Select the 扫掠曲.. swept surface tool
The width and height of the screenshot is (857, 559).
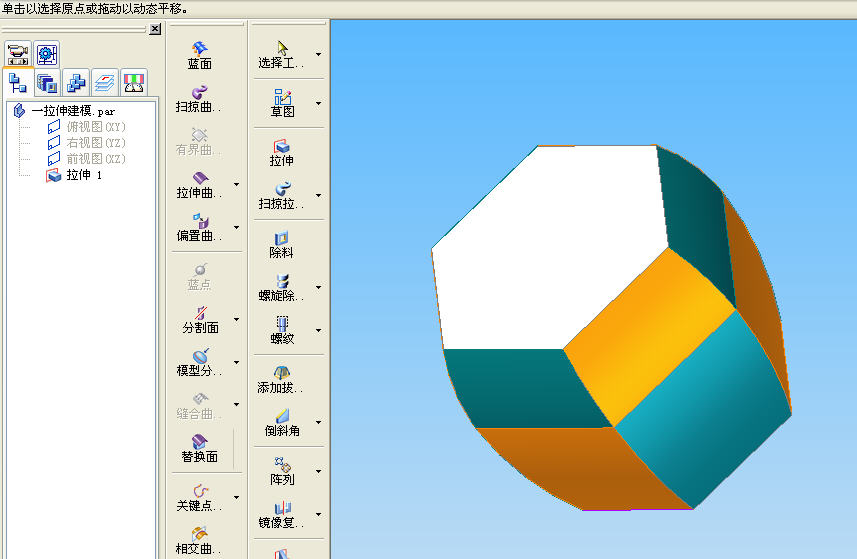point(198,99)
